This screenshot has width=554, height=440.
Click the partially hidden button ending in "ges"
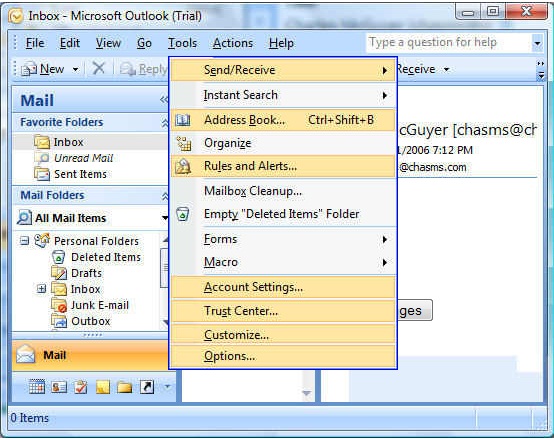(415, 310)
